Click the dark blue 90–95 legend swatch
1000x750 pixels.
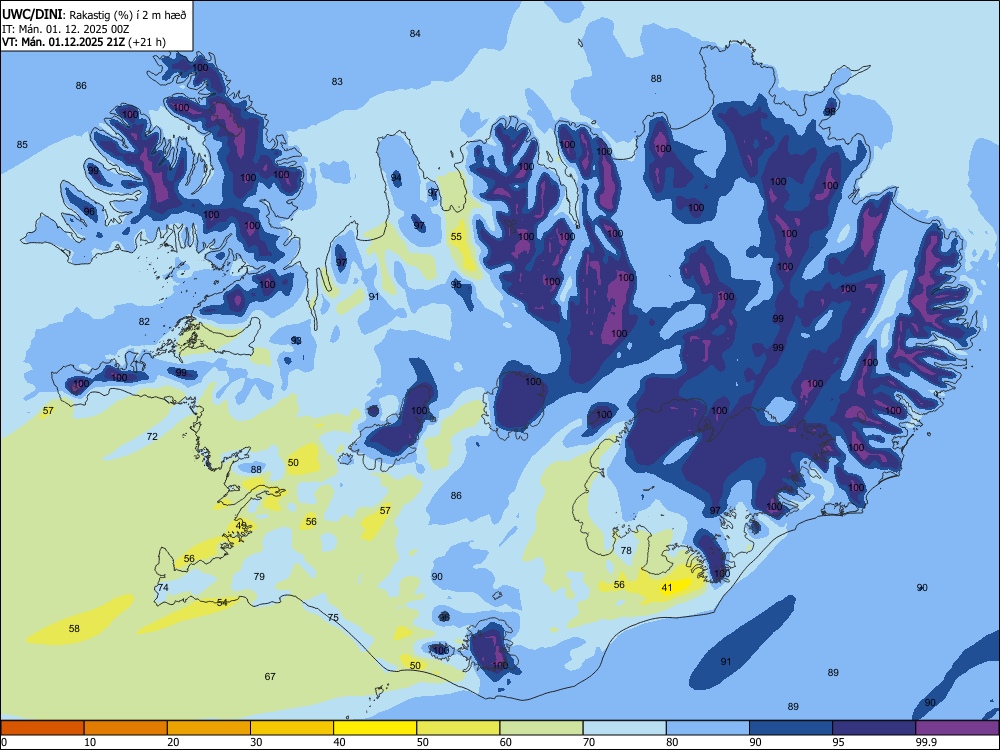point(791,728)
